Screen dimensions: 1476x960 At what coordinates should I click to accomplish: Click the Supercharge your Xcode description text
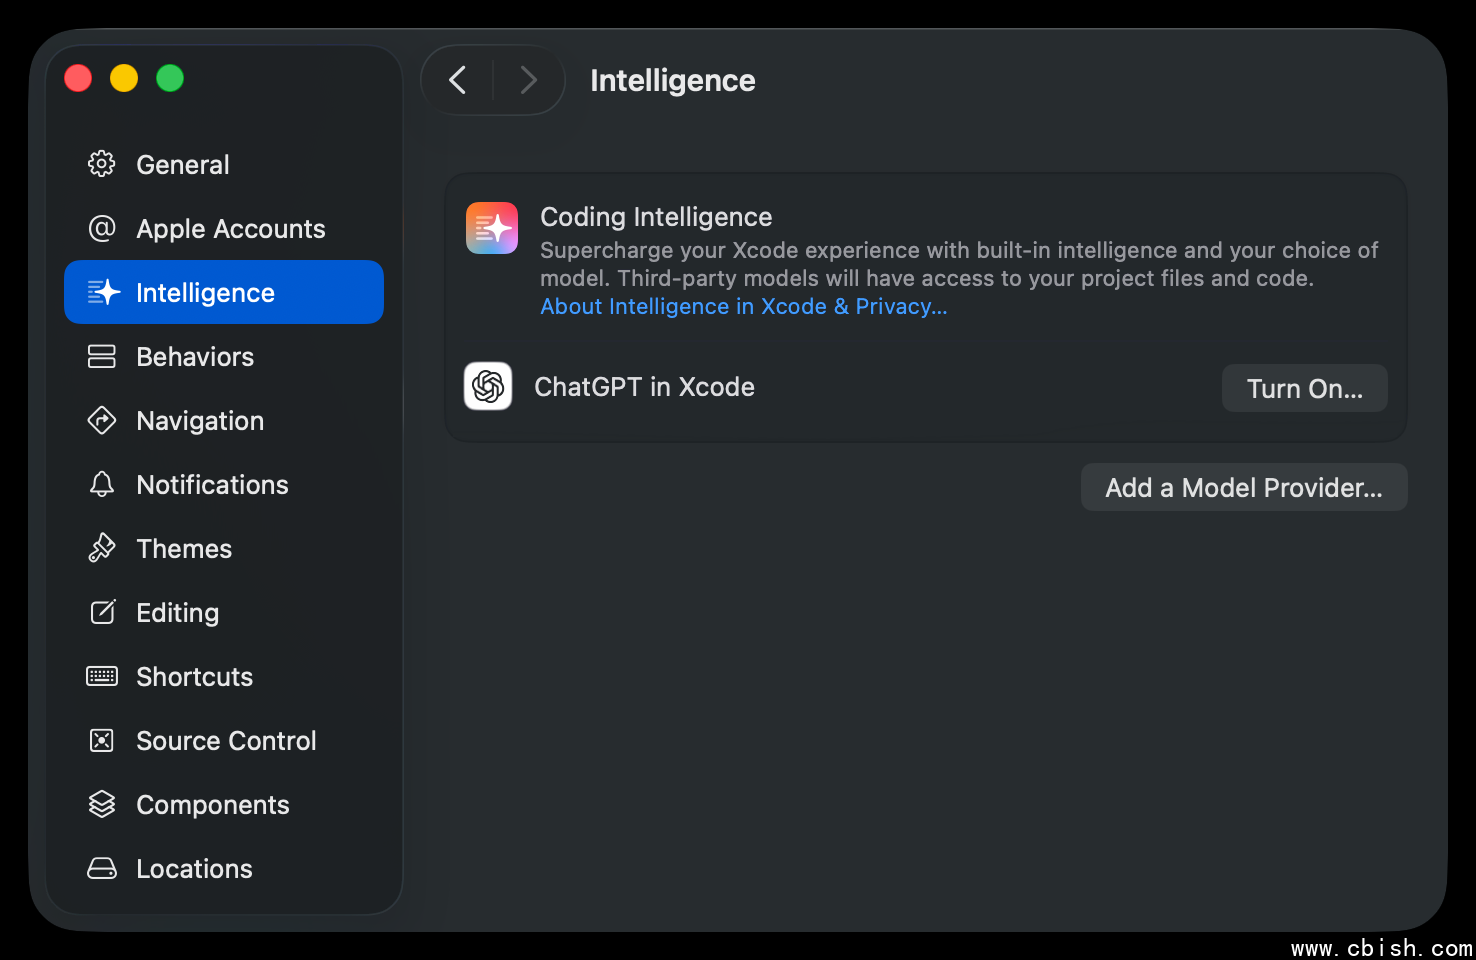point(959,264)
